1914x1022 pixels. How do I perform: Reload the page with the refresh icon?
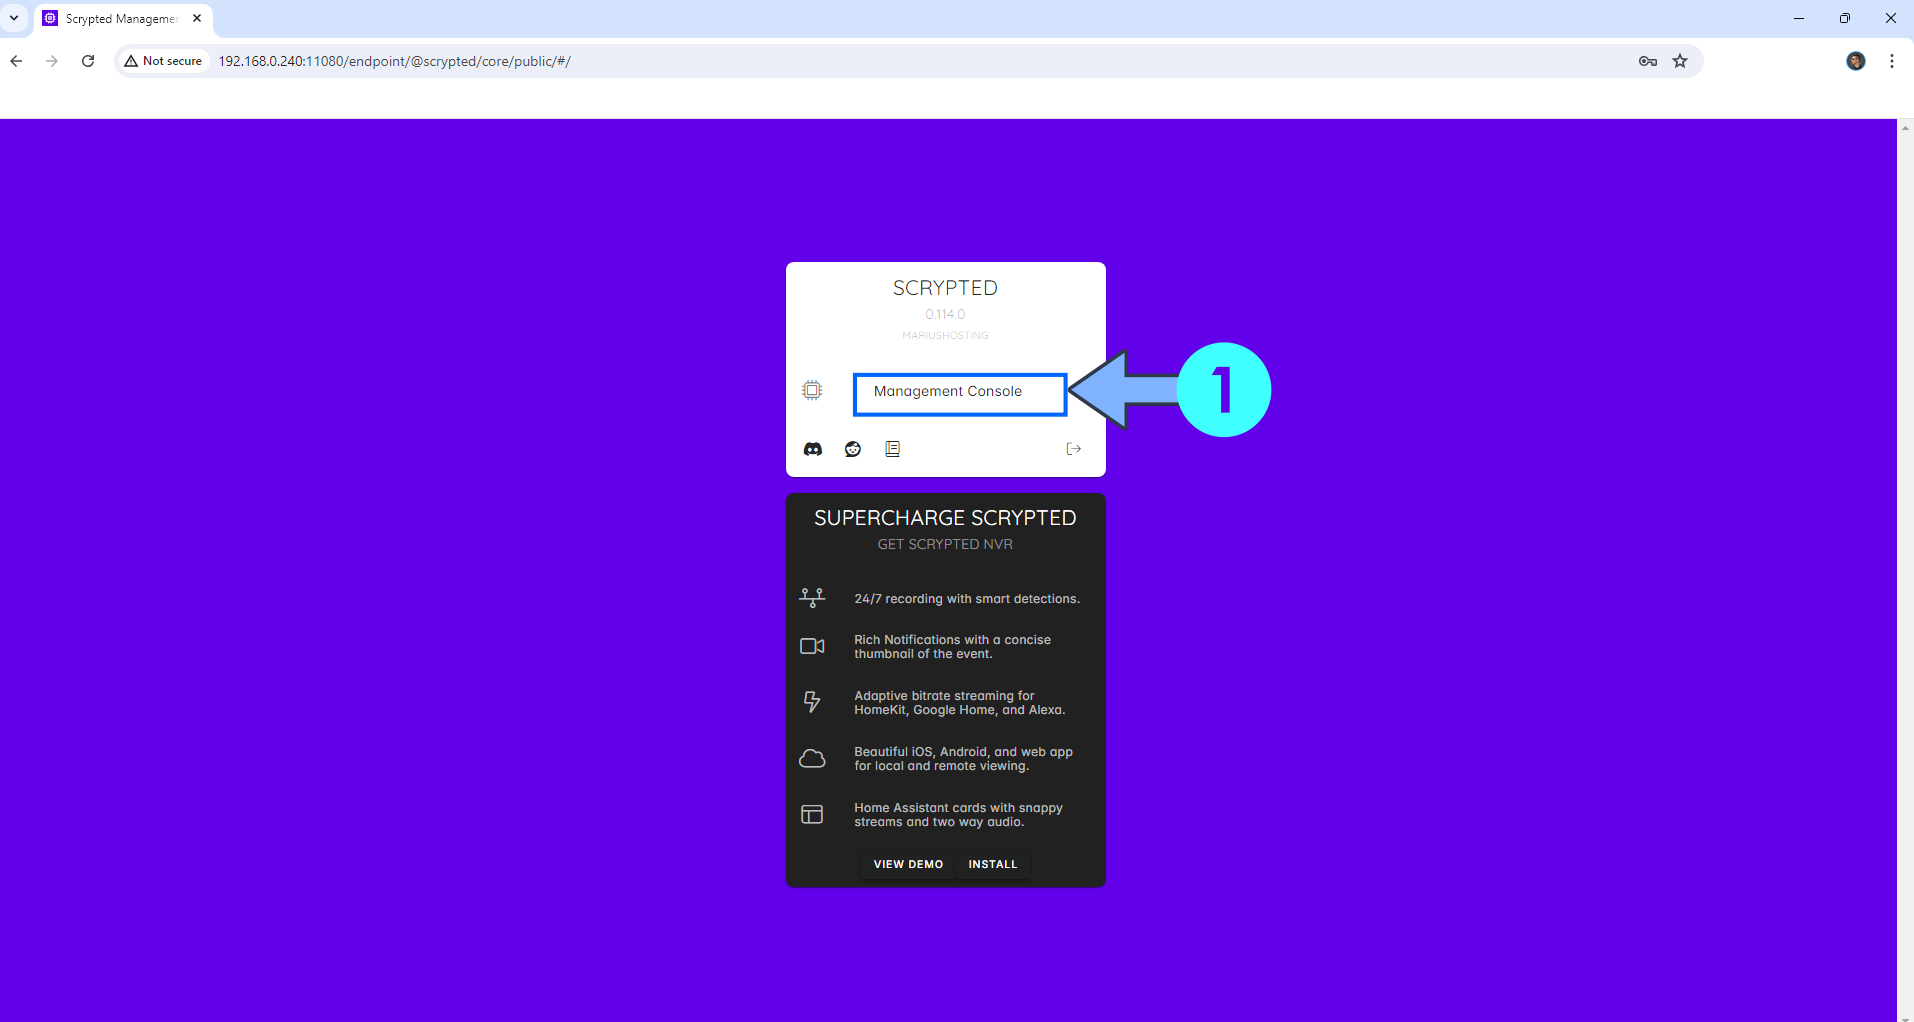(88, 61)
